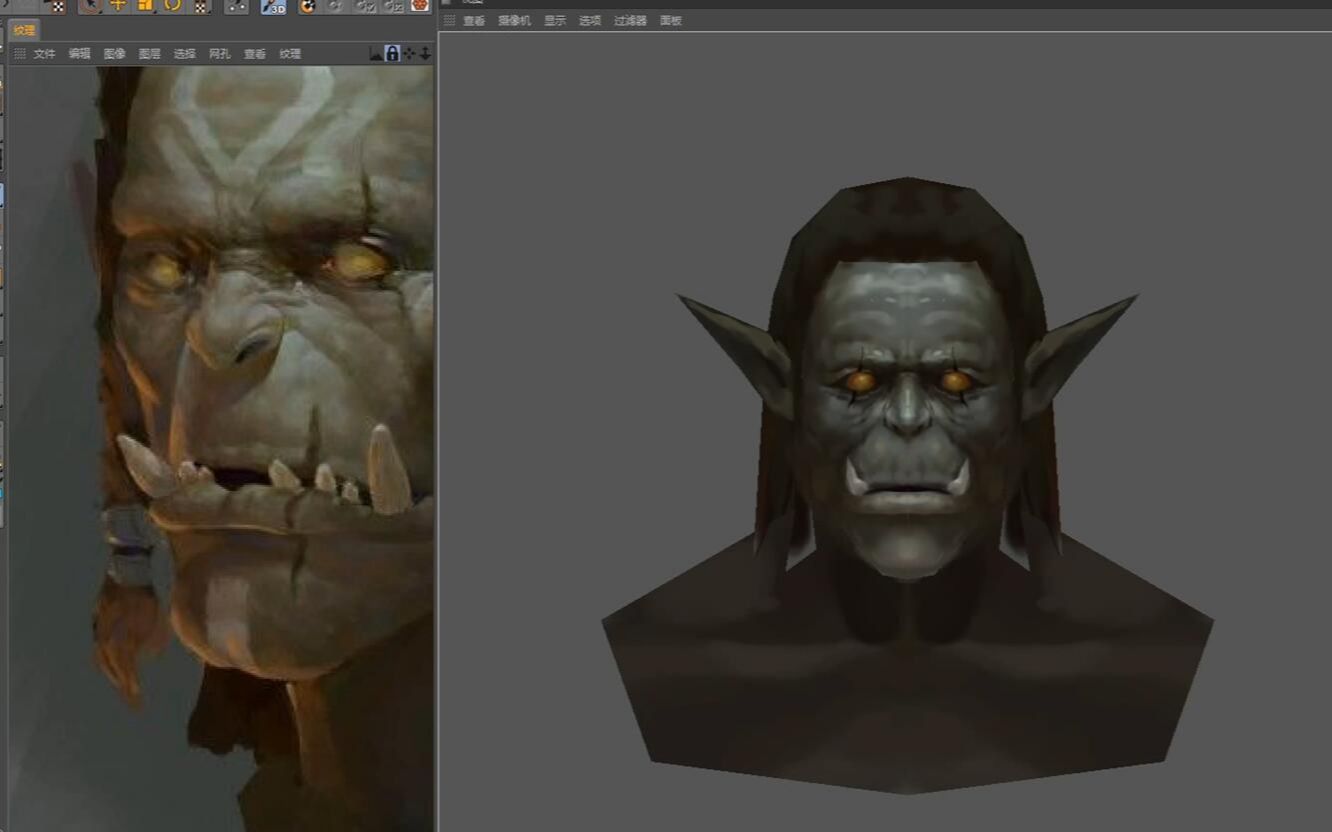Click the pan hand icon in texture panel corner
Screen dimensions: 1332x832
(410, 53)
